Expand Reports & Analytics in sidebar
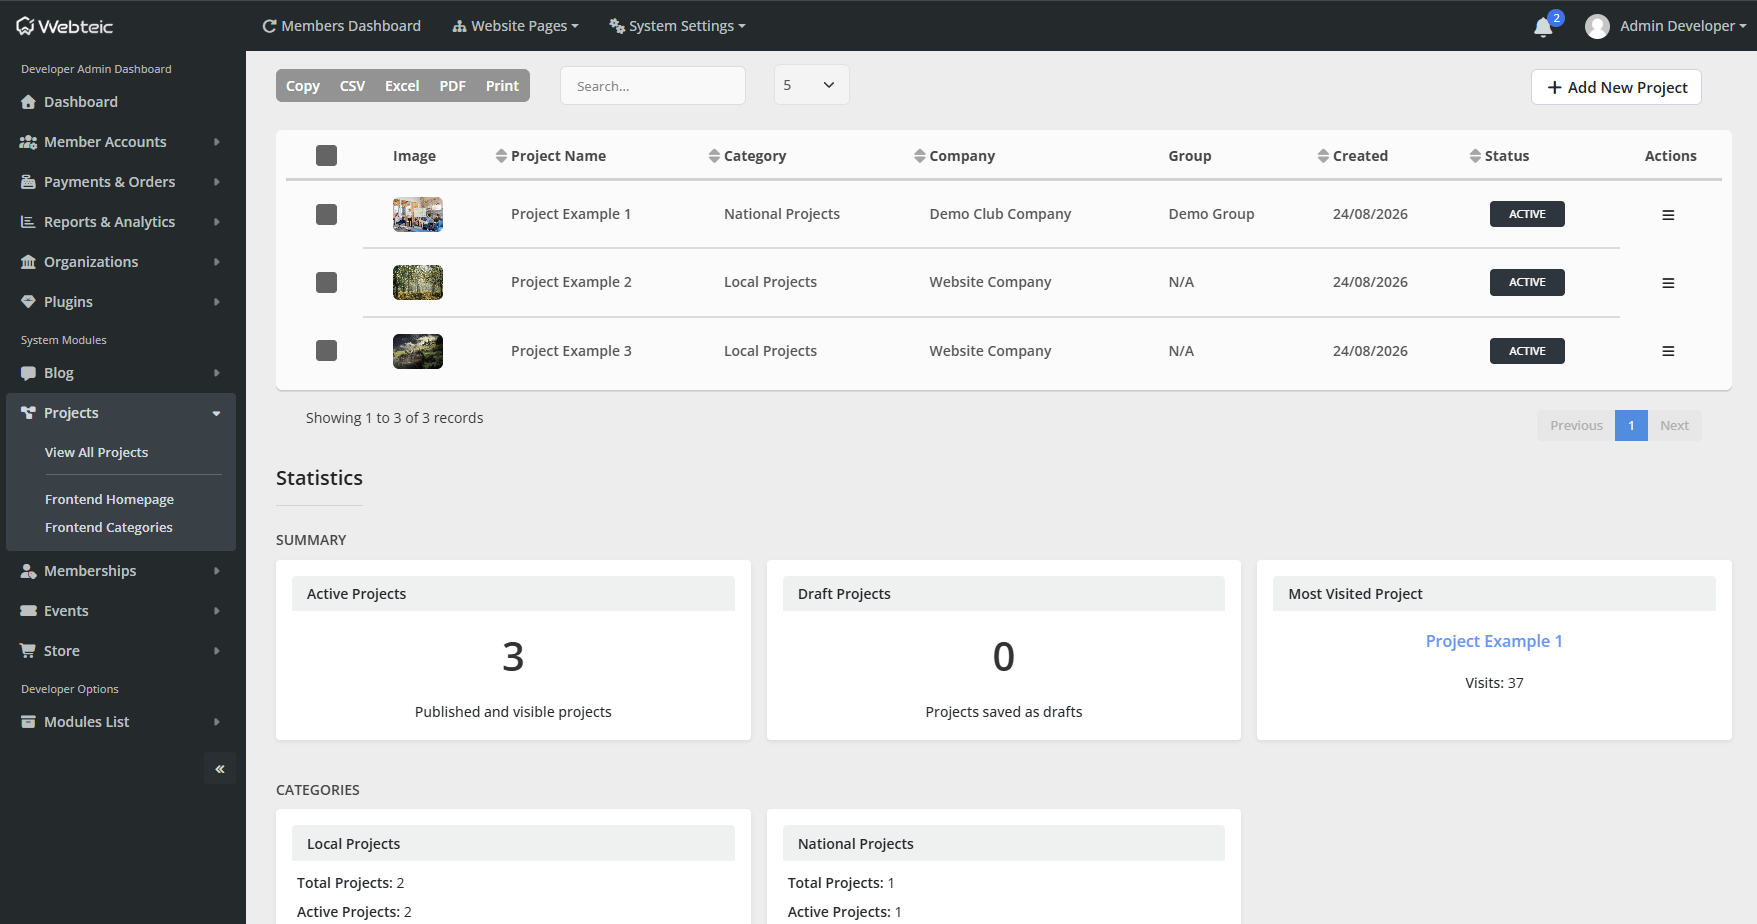This screenshot has width=1757, height=924. pos(120,222)
